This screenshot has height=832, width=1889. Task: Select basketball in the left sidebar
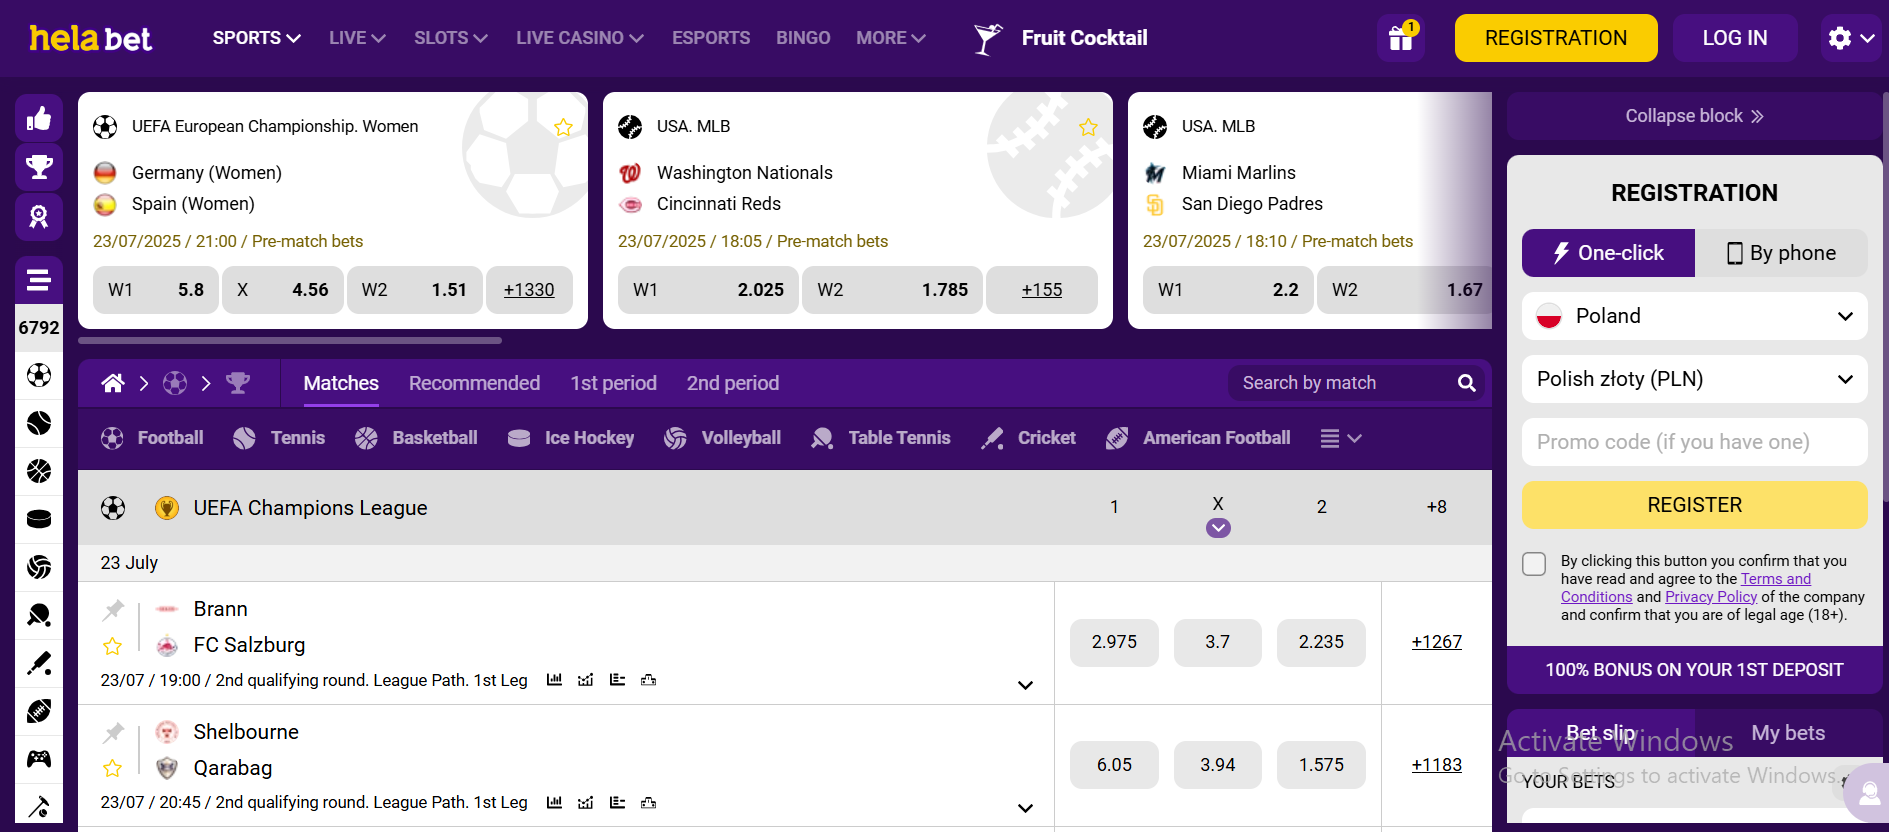tap(39, 471)
